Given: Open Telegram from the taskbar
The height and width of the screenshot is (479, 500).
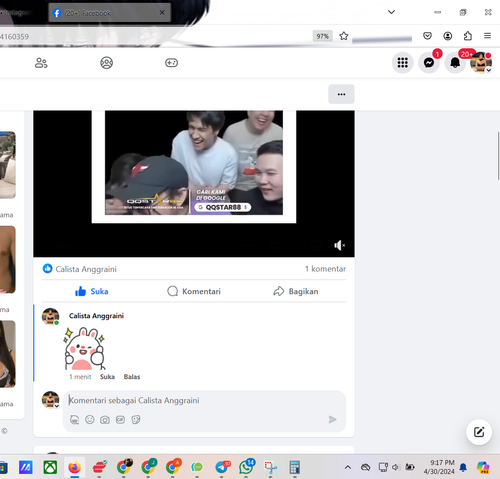Looking at the screenshot, I should point(222,467).
